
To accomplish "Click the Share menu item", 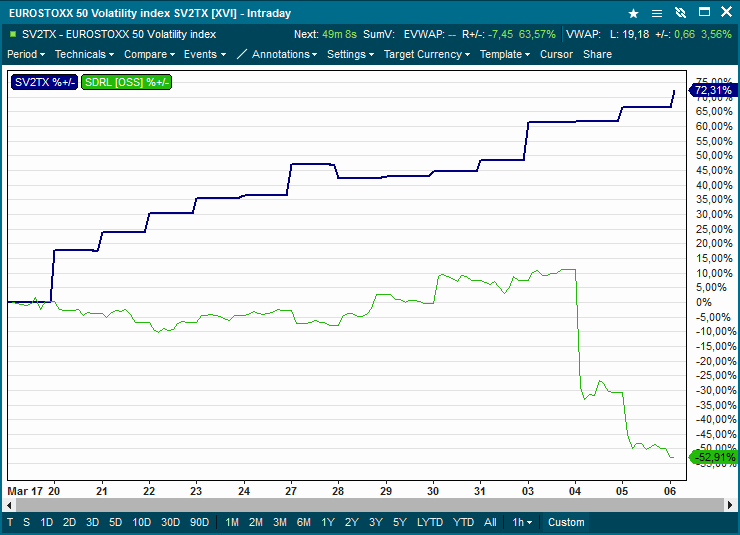I will pyautogui.click(x=597, y=54).
